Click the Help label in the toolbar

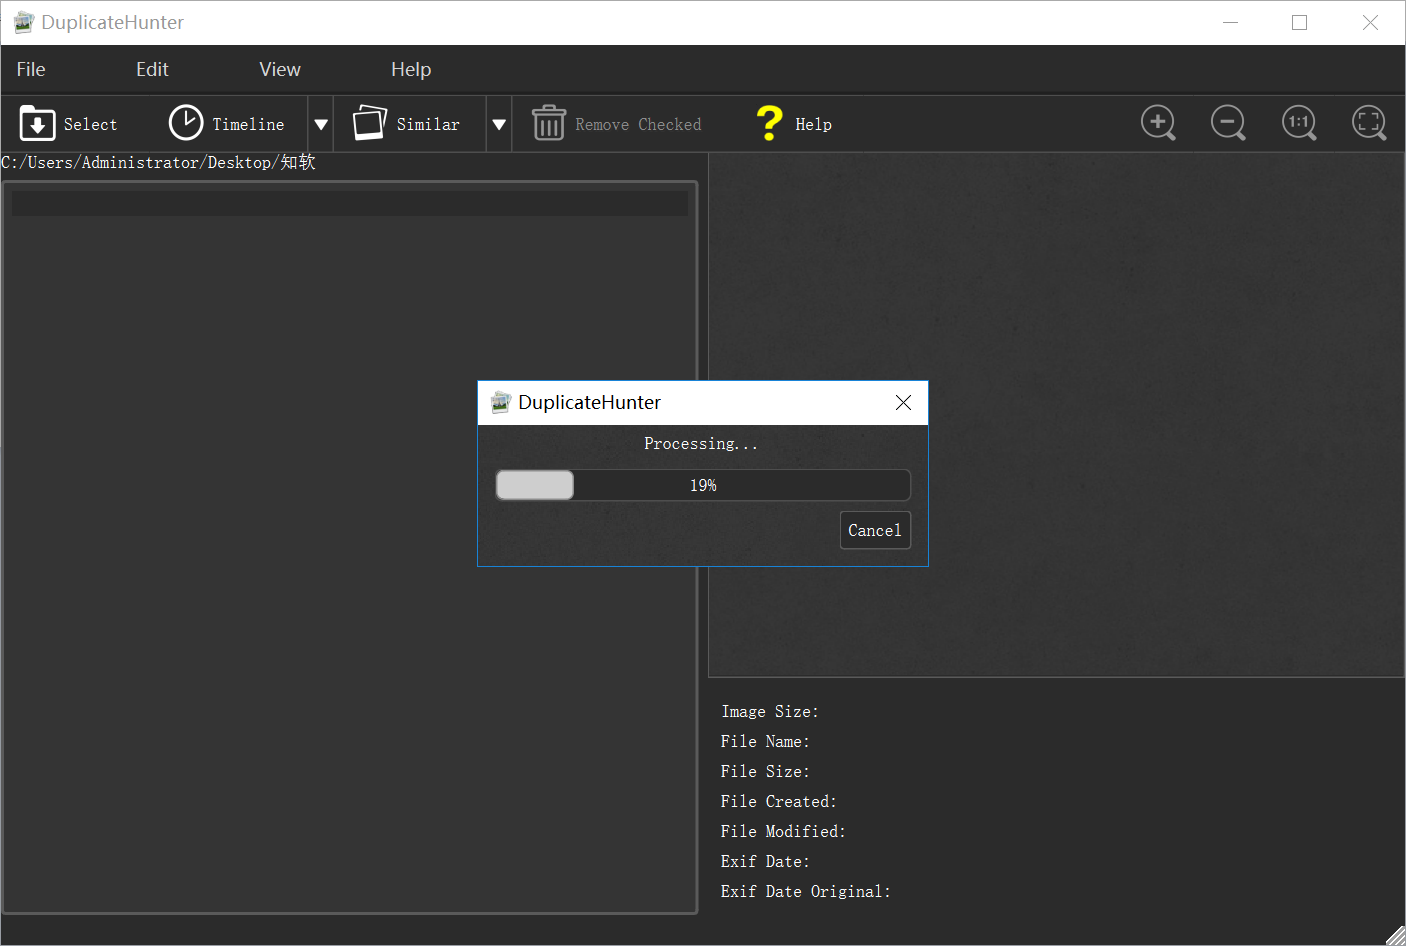click(x=814, y=124)
